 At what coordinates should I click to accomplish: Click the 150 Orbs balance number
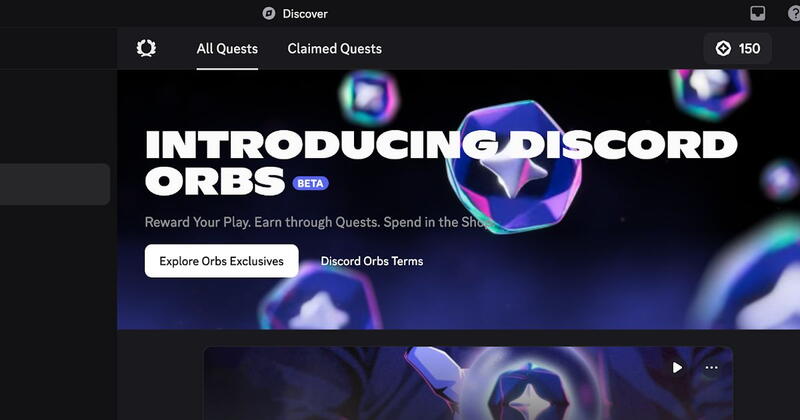tap(749, 48)
